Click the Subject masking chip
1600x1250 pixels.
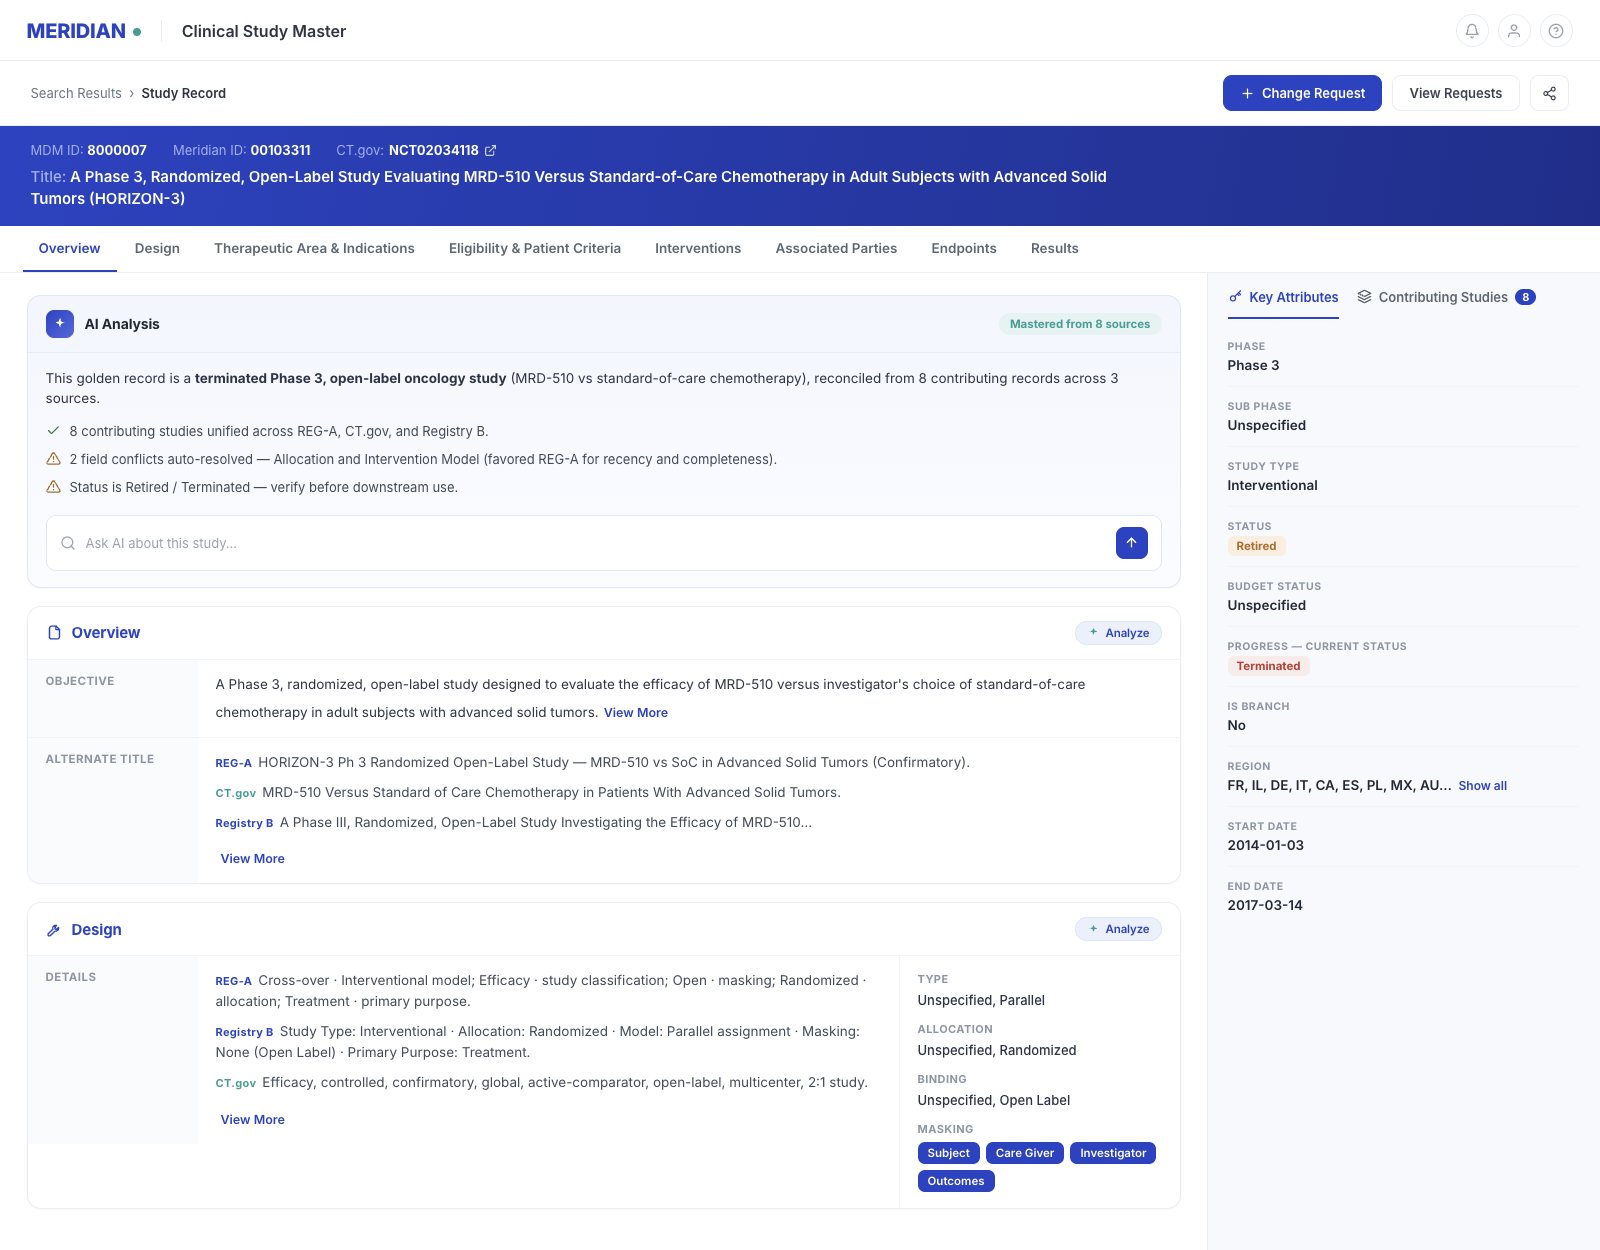[948, 1153]
